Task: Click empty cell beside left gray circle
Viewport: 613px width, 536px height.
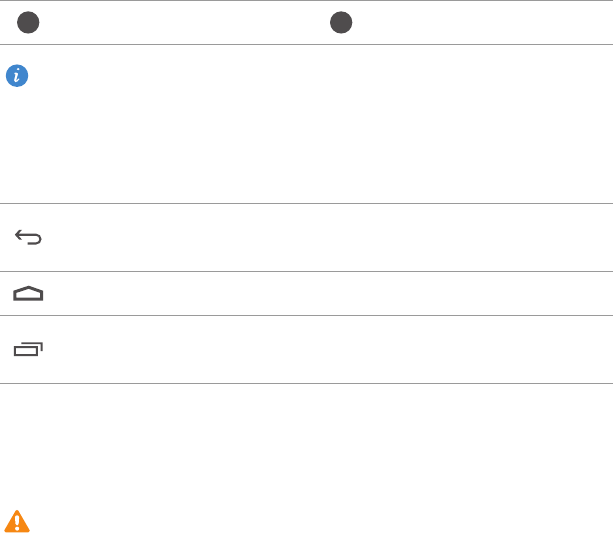Action: (x=180, y=24)
